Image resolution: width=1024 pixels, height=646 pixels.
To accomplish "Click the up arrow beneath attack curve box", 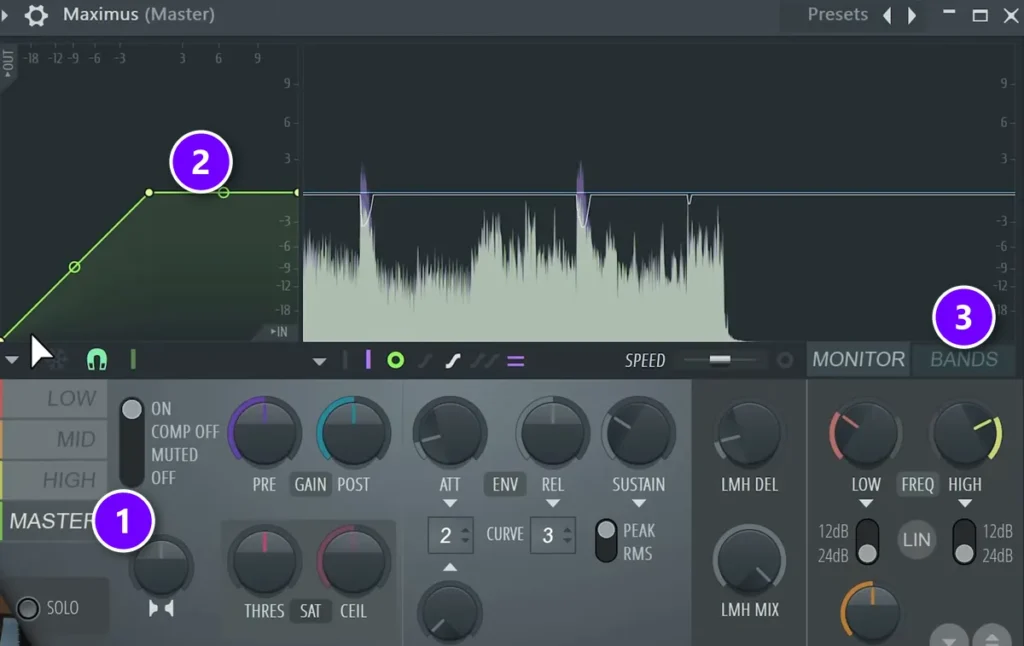I will 450,567.
